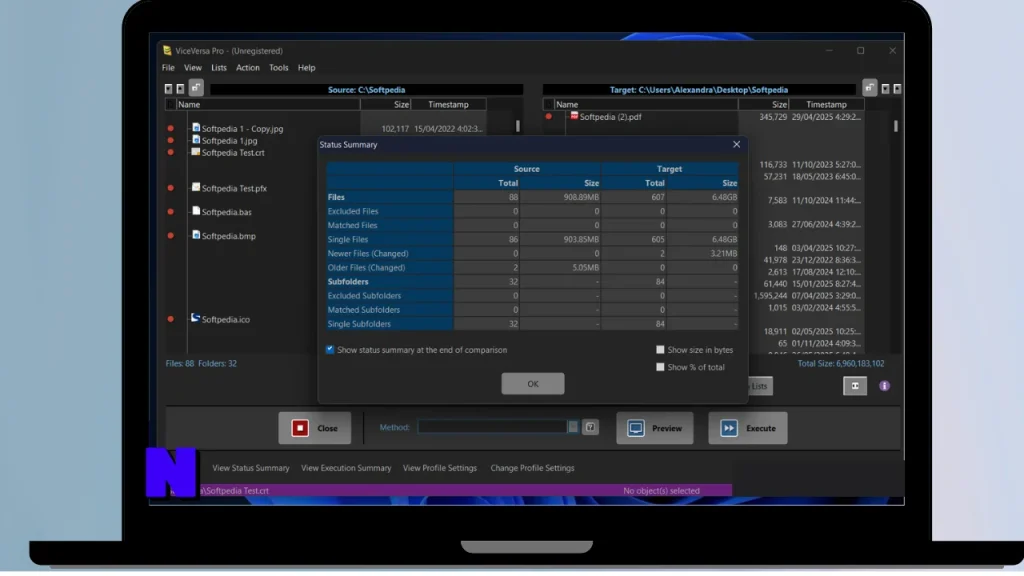
Task: Select Softpedia.bmp in source list
Action: coord(229,236)
